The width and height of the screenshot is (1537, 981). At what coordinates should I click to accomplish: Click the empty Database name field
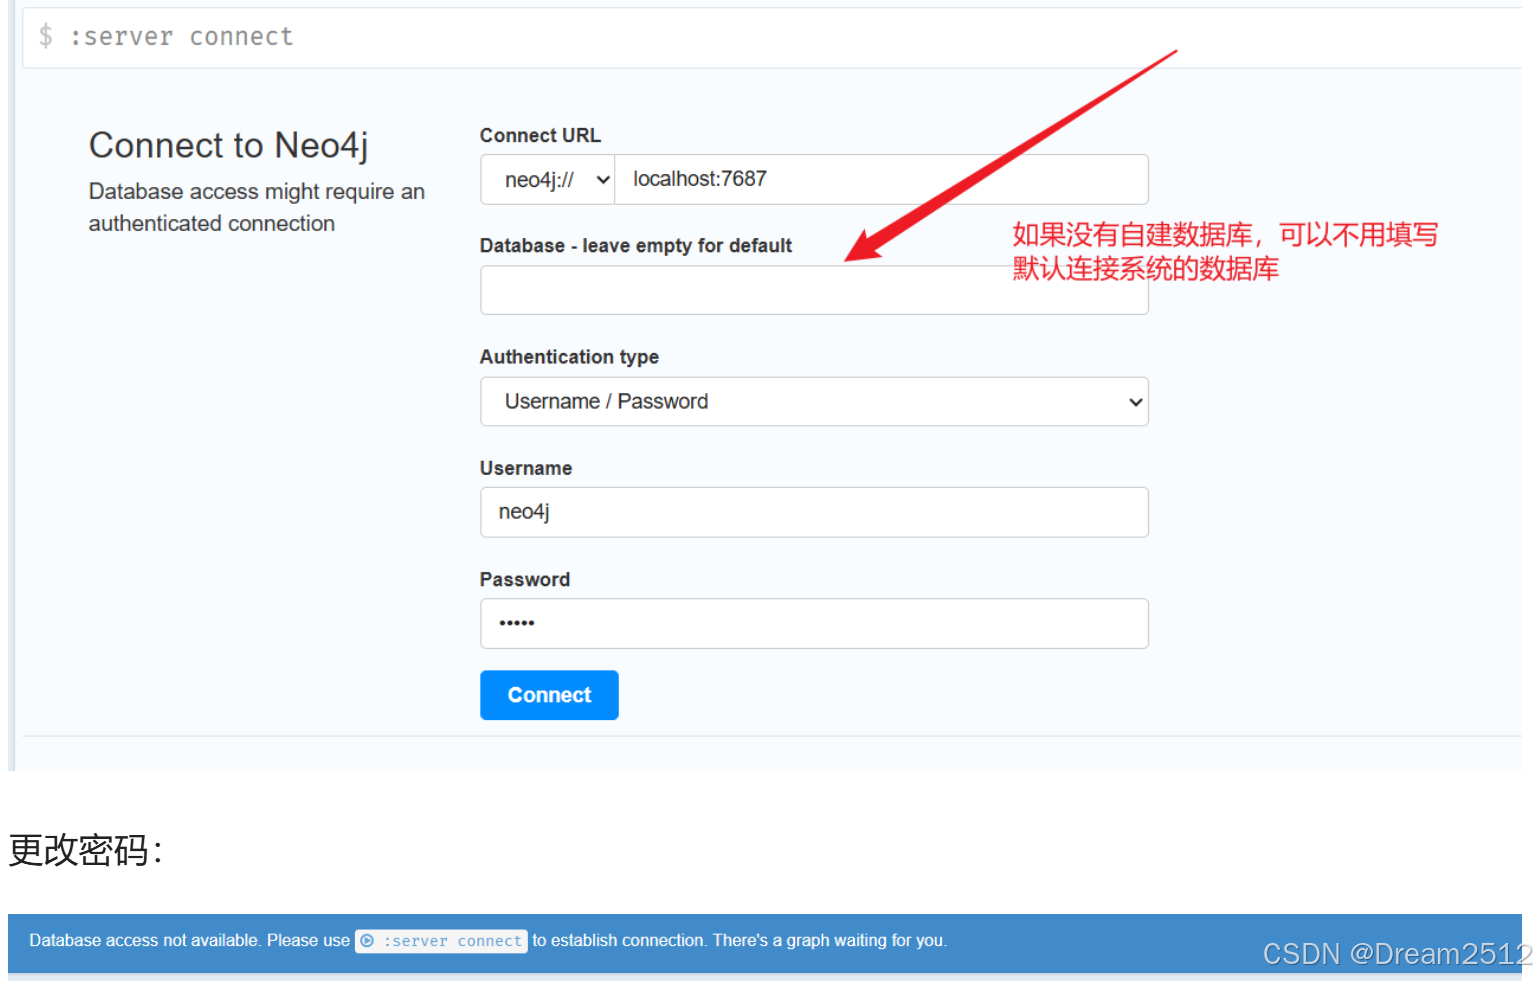[x=814, y=290]
